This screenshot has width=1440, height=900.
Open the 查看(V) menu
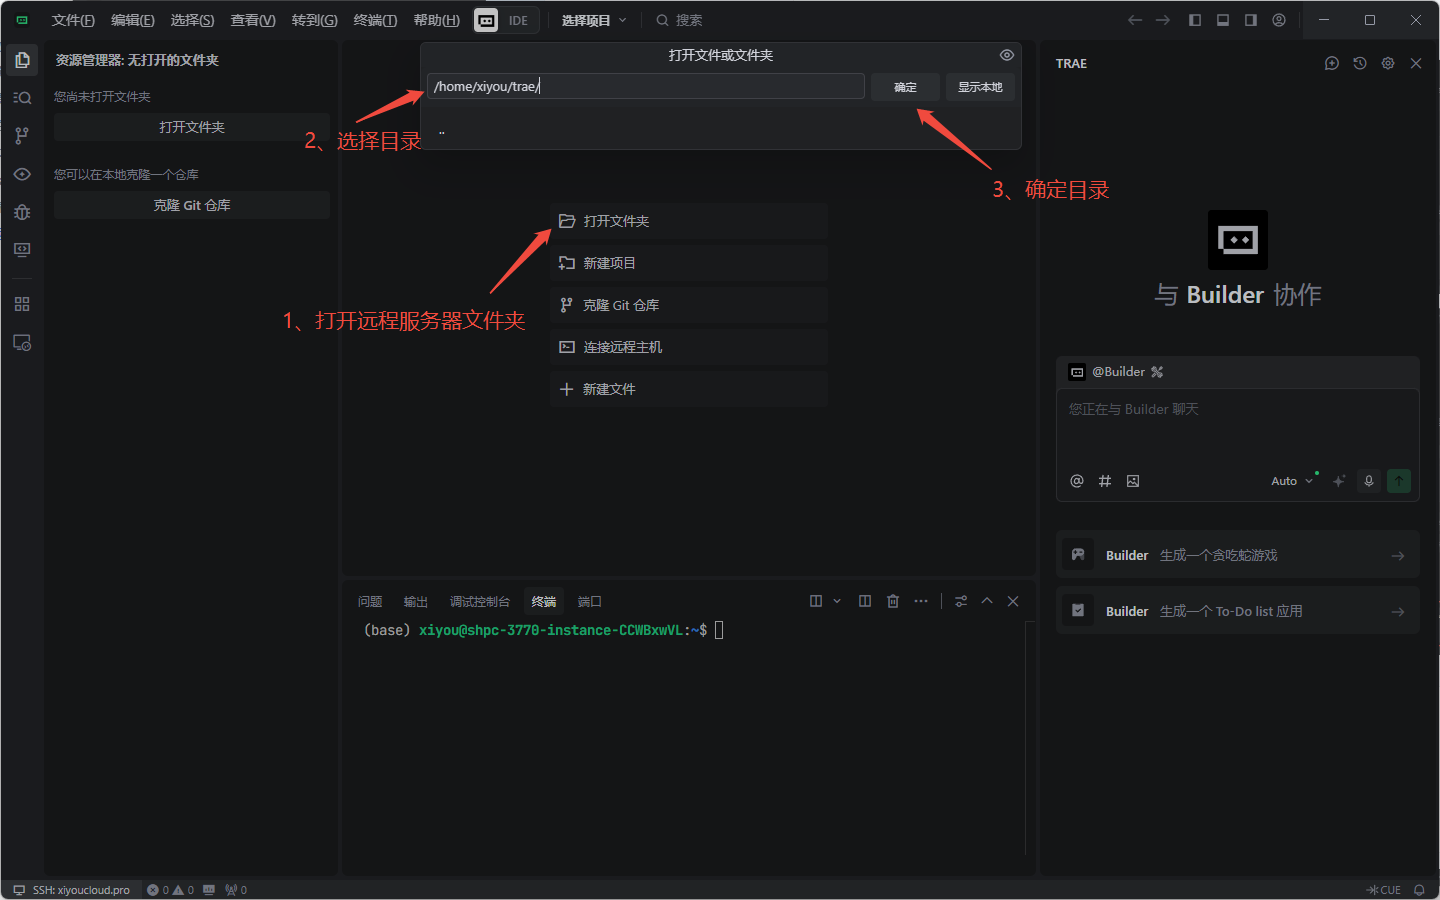click(253, 20)
